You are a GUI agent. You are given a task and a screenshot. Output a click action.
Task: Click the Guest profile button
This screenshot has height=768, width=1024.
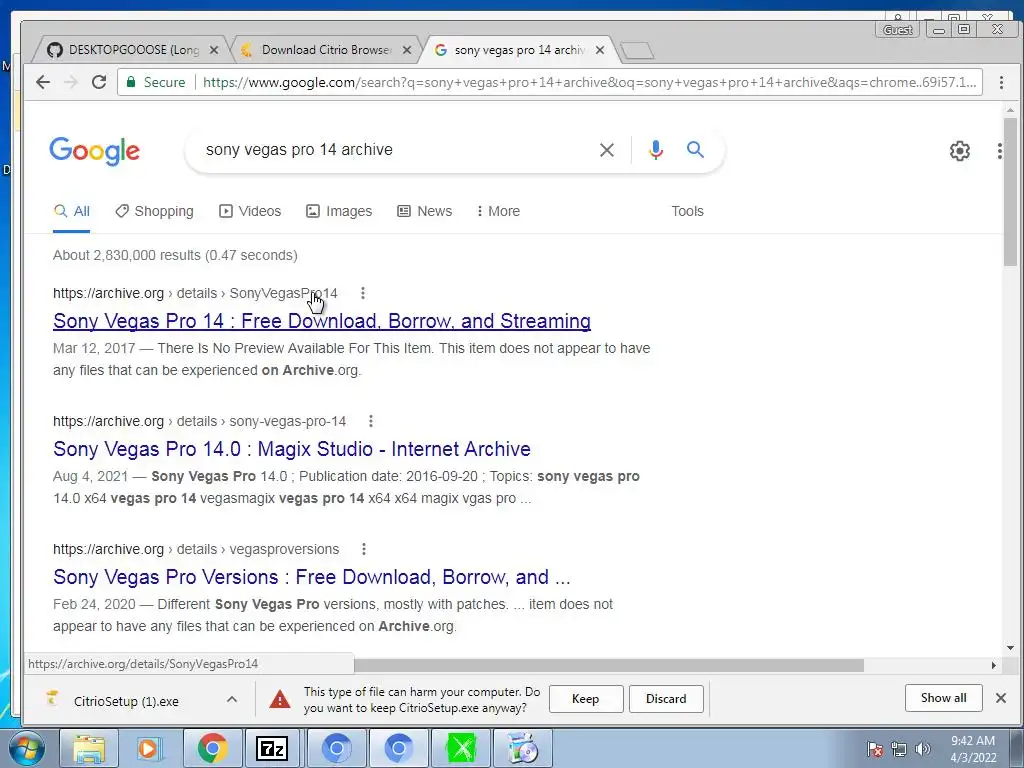(897, 29)
